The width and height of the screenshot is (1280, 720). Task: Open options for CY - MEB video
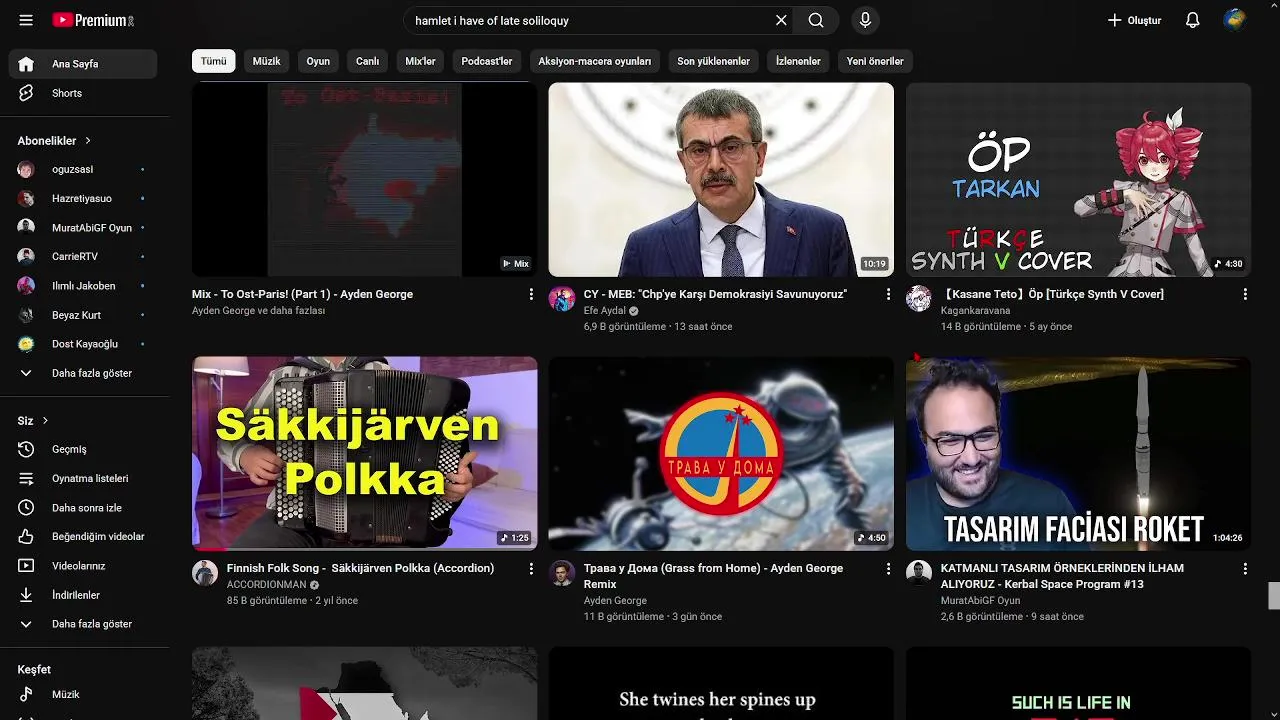888,294
